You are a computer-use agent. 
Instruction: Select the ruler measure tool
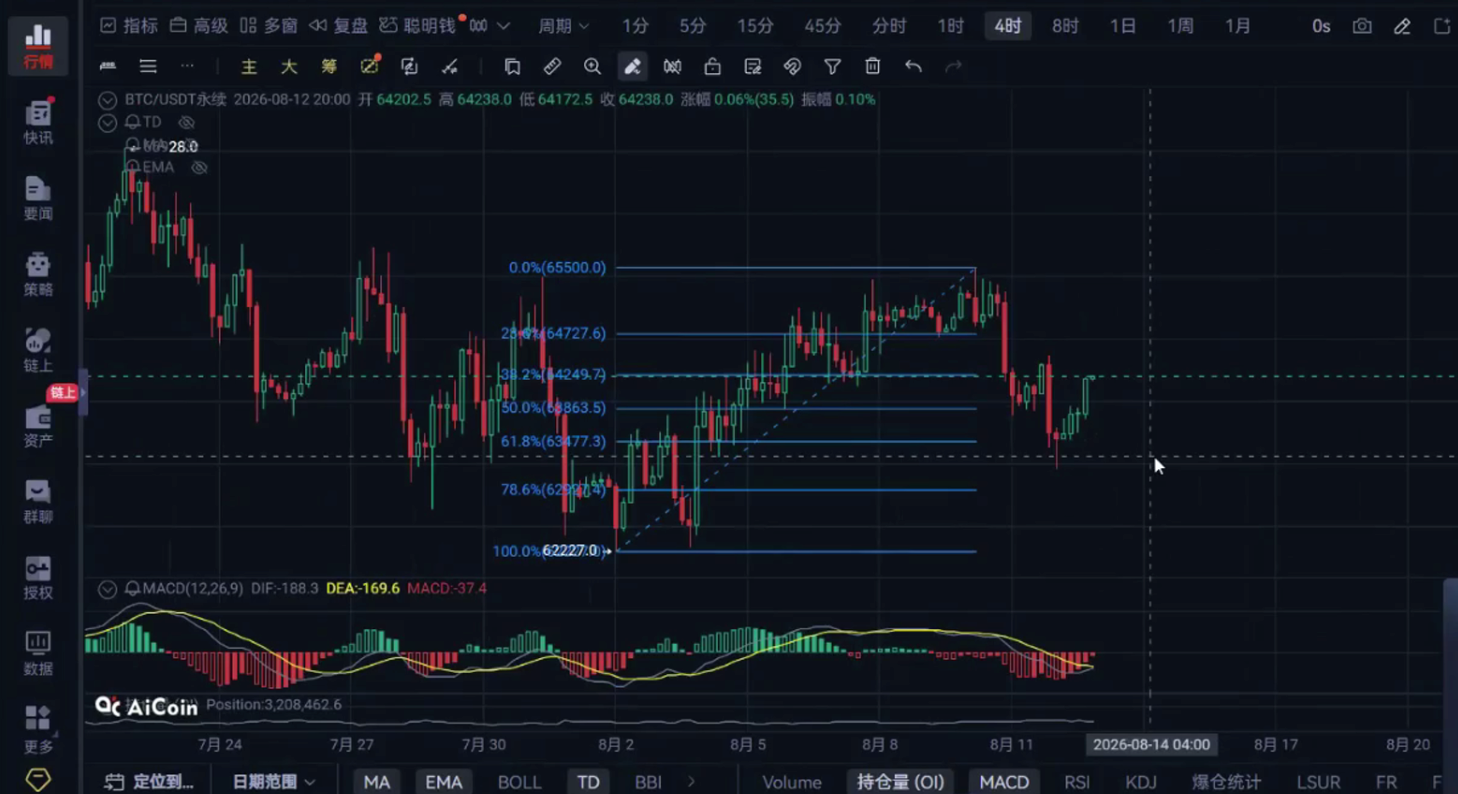click(x=552, y=66)
